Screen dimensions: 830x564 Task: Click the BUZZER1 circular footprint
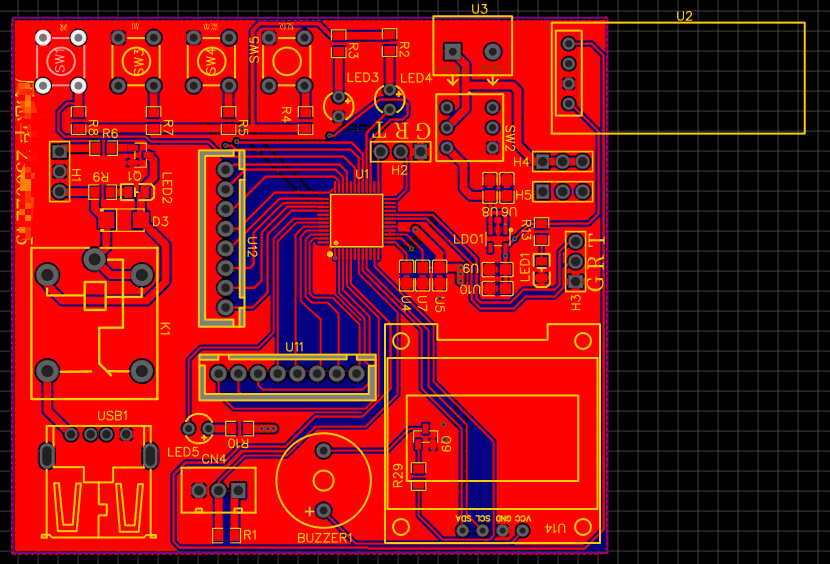323,481
